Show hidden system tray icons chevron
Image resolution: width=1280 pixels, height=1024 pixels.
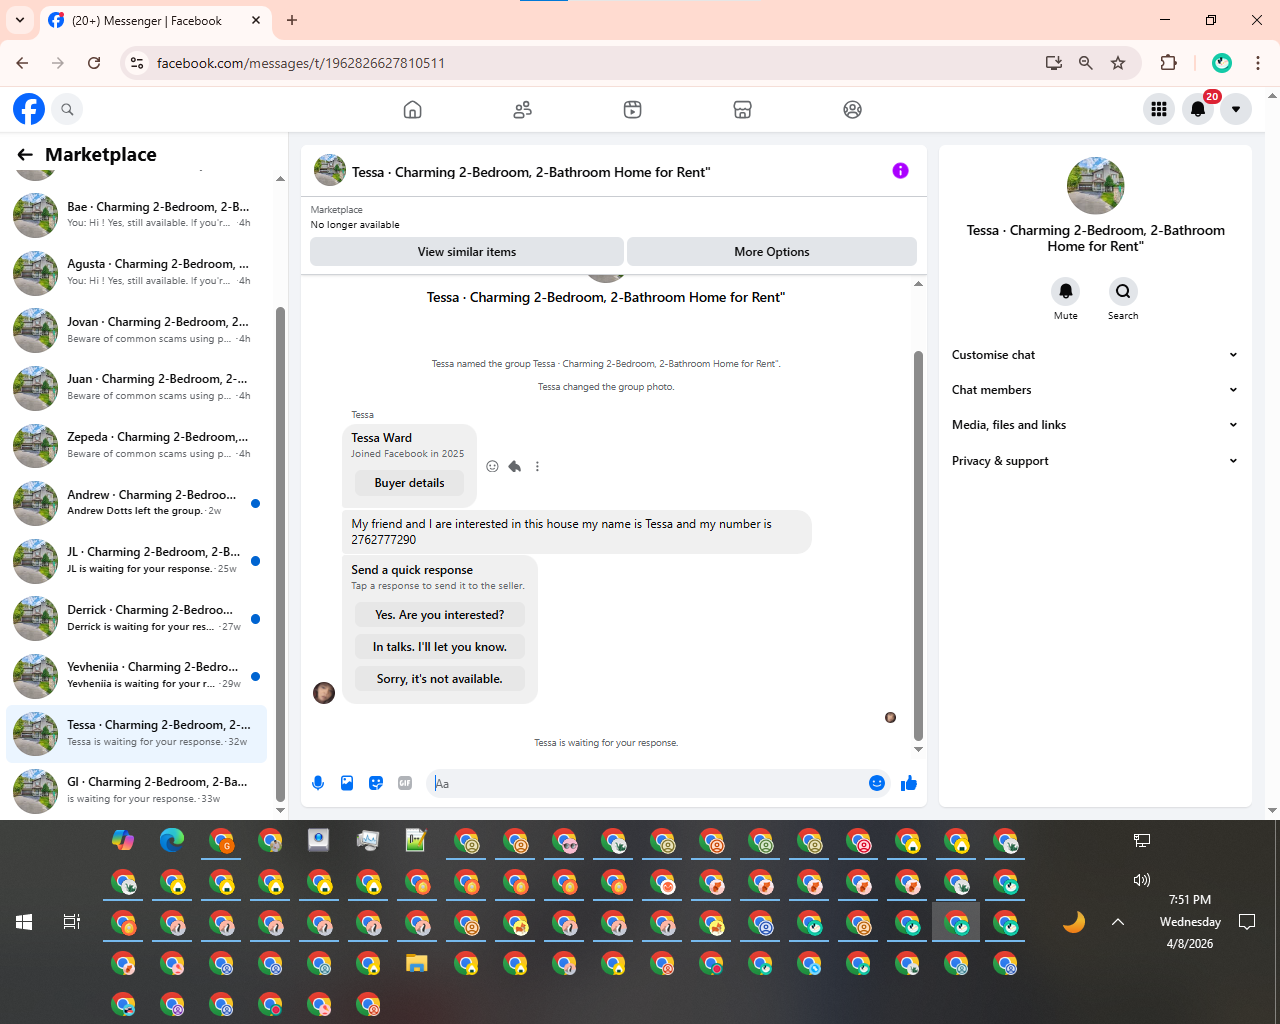tap(1118, 922)
